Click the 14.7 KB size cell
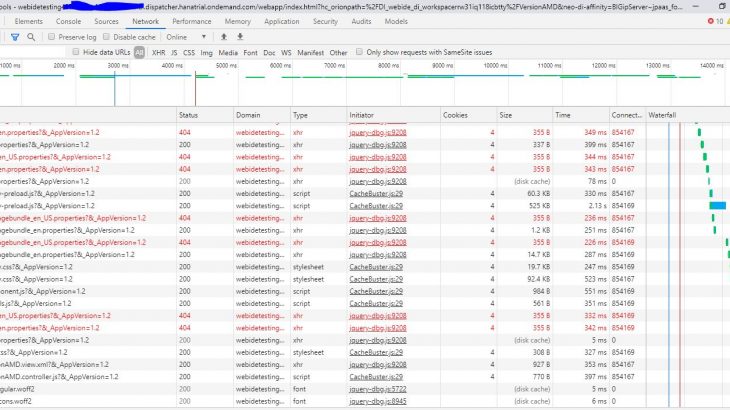Viewport: 730px width, 410px height. point(539,255)
